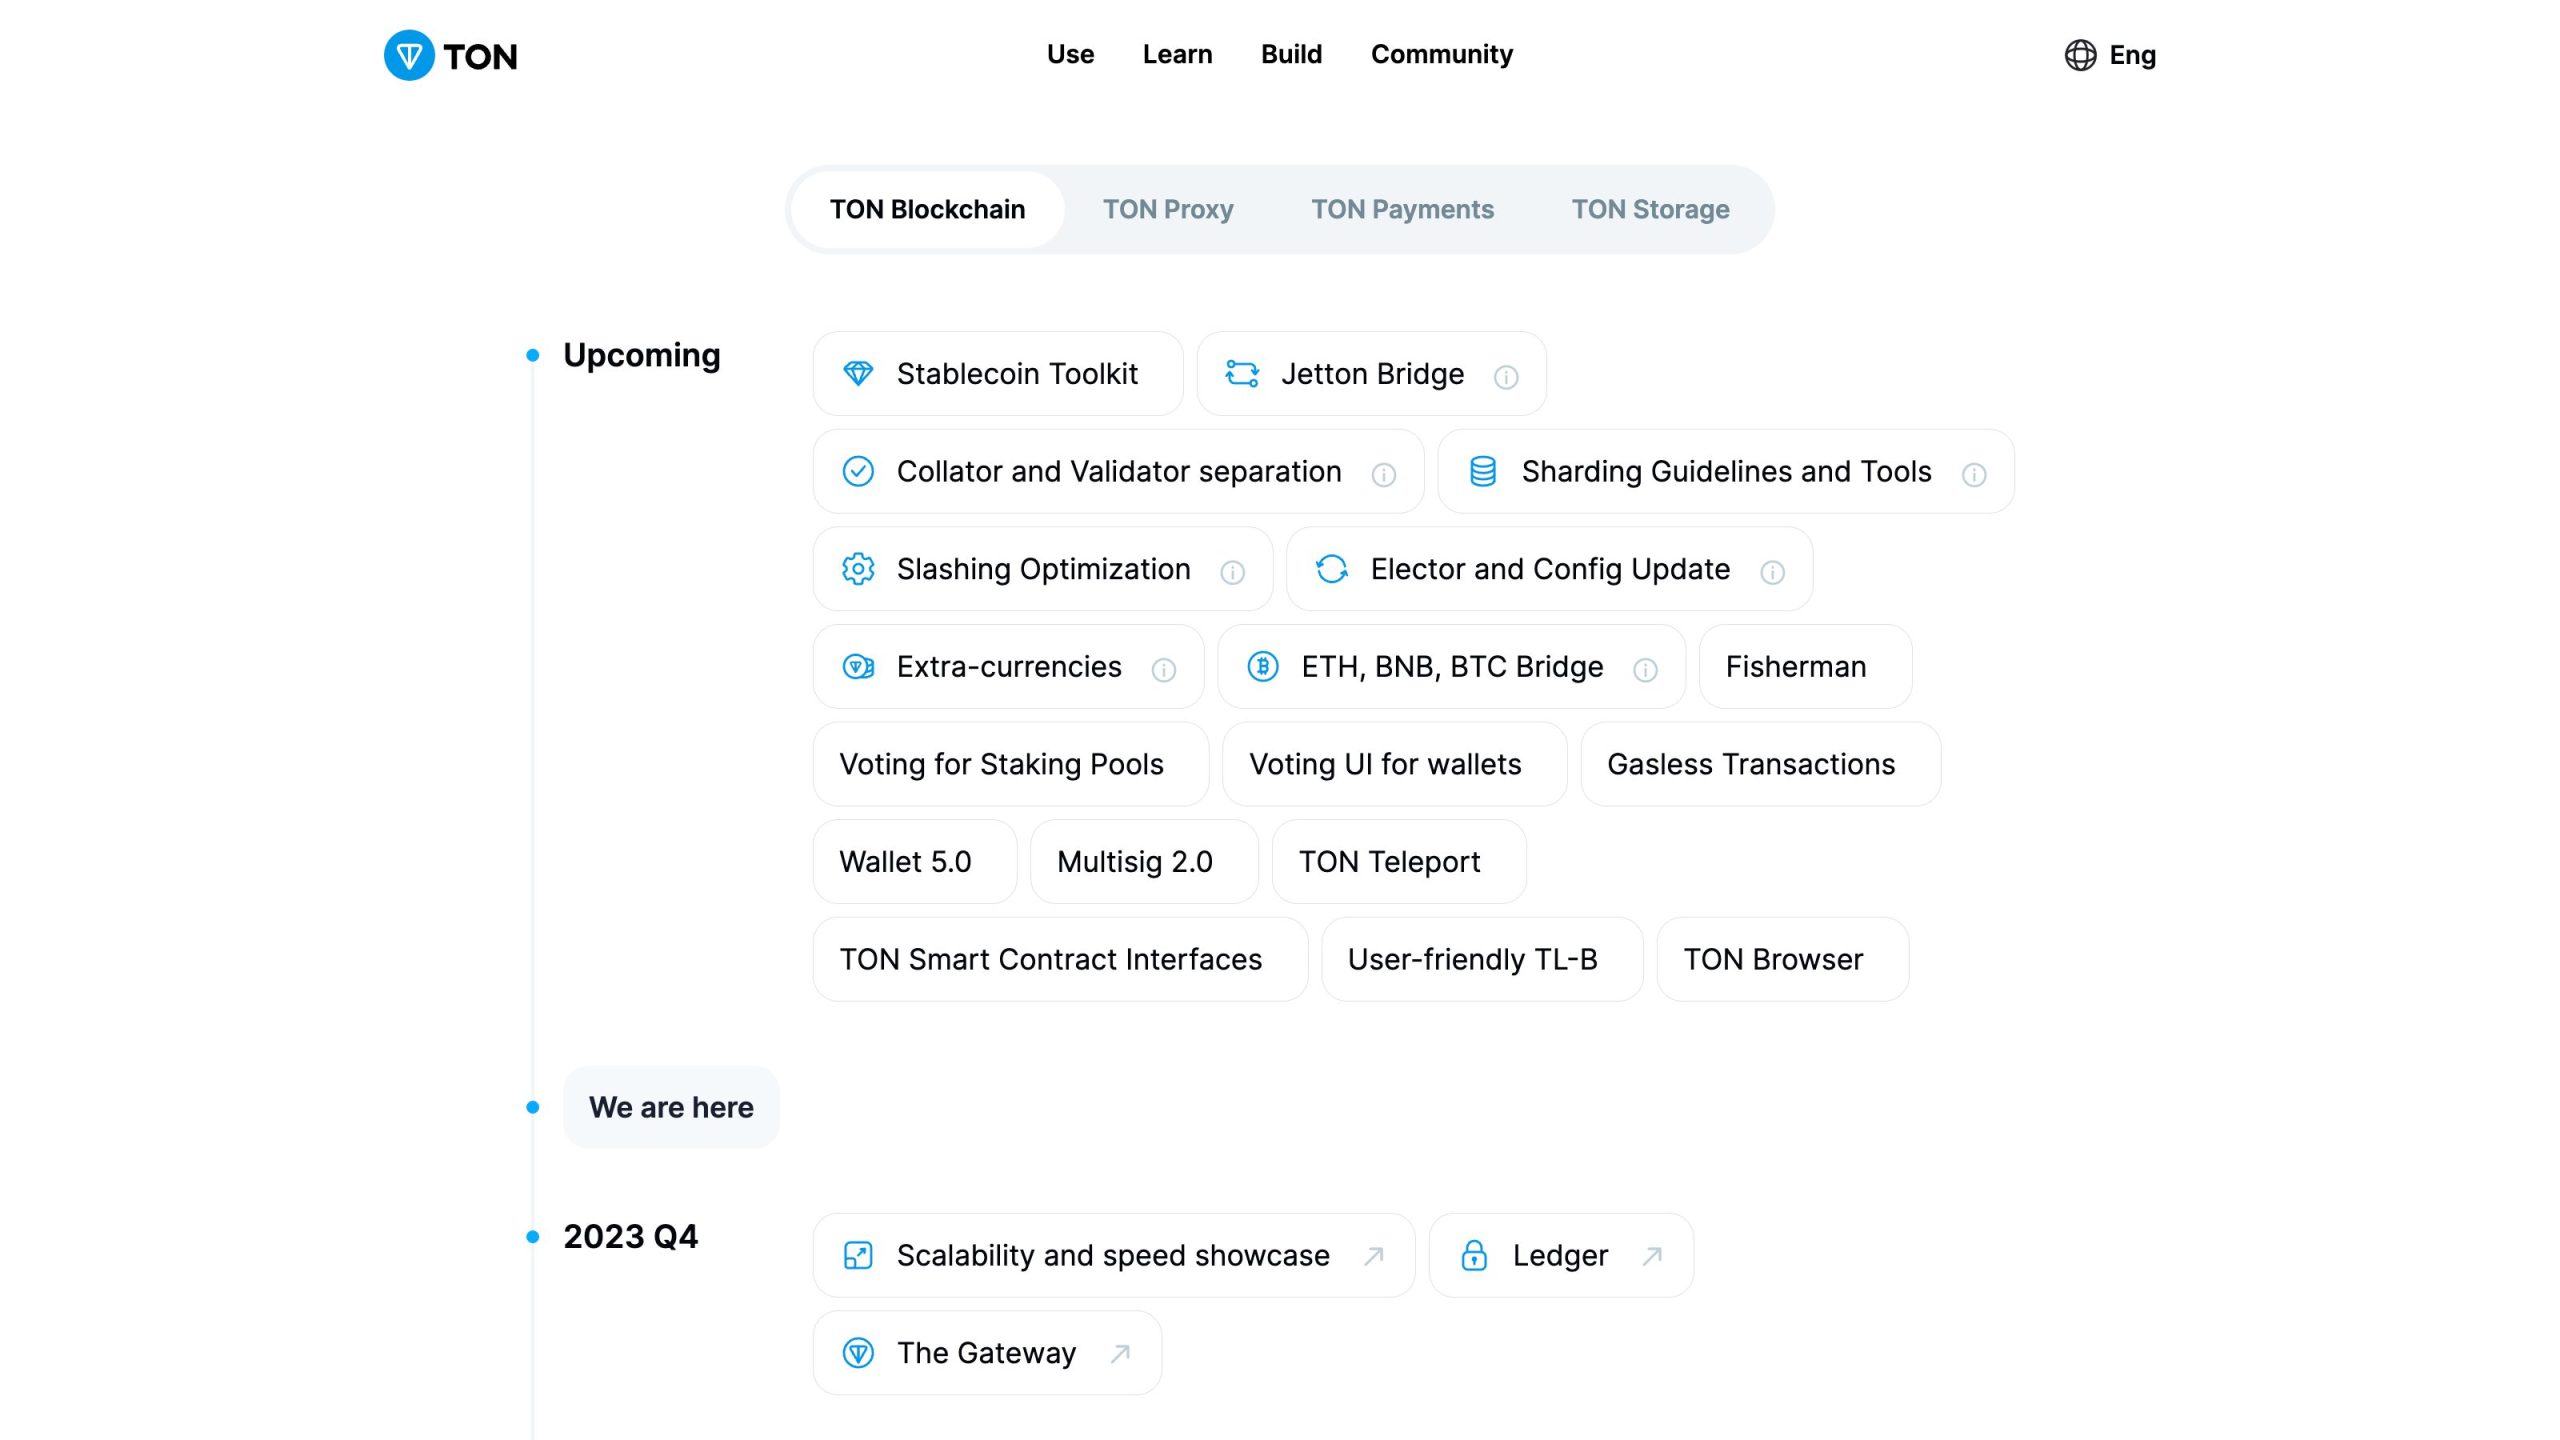Click the Jetton Bridge info icon
The image size is (2560, 1440).
tap(1506, 377)
